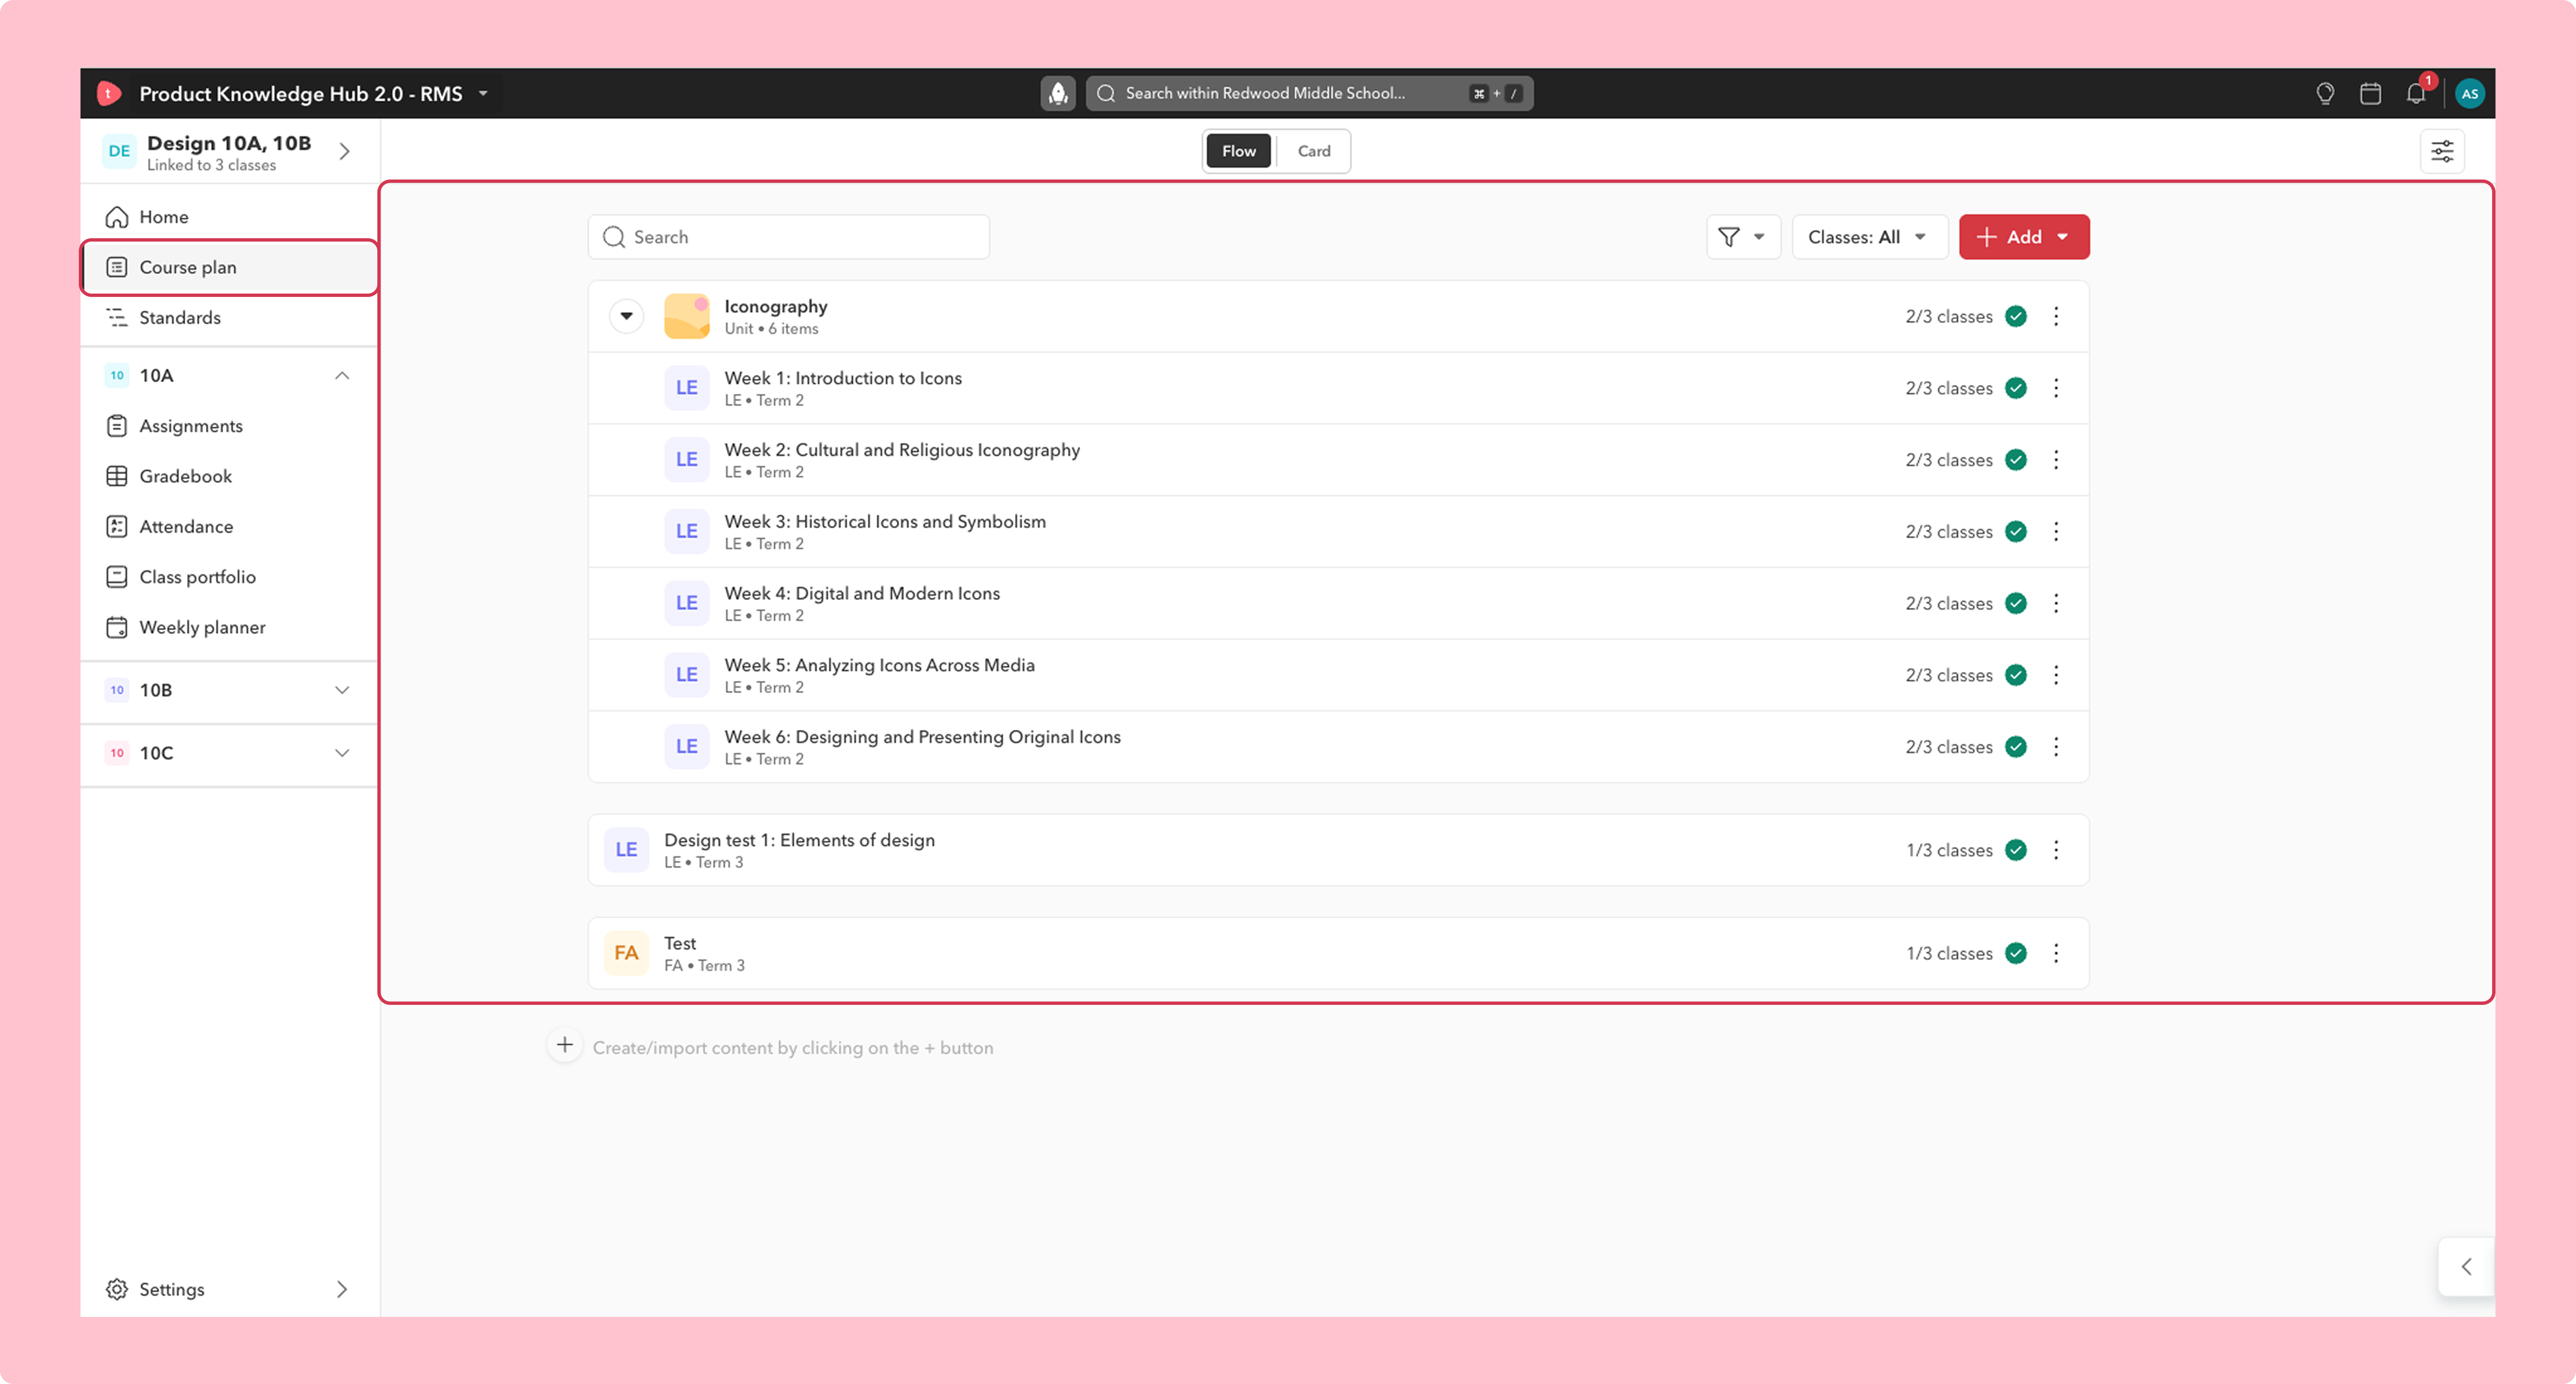
Task: Click the 'Unit • 6 items' subtitle under Iconography
Action: click(771, 329)
